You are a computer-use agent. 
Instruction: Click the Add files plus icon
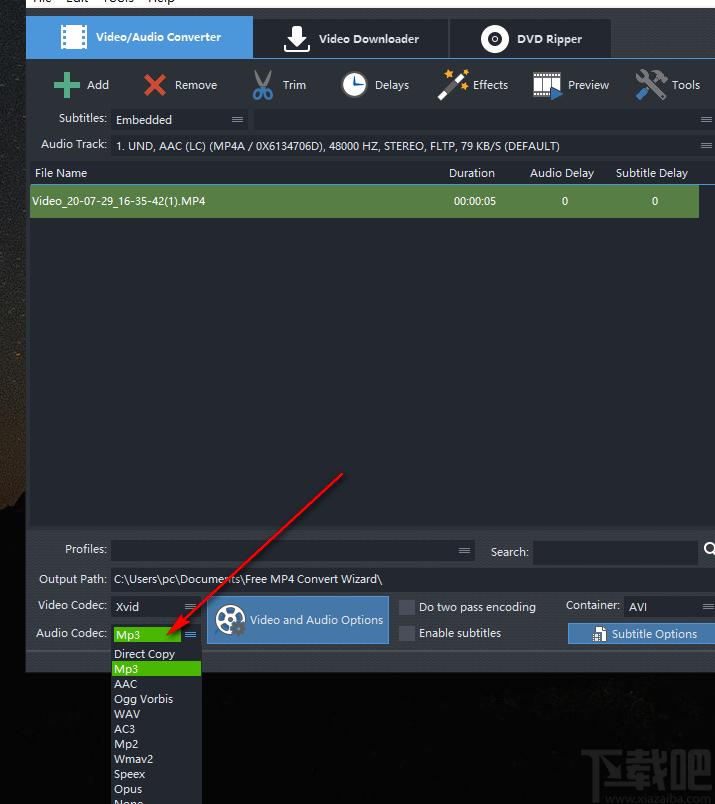tap(67, 85)
